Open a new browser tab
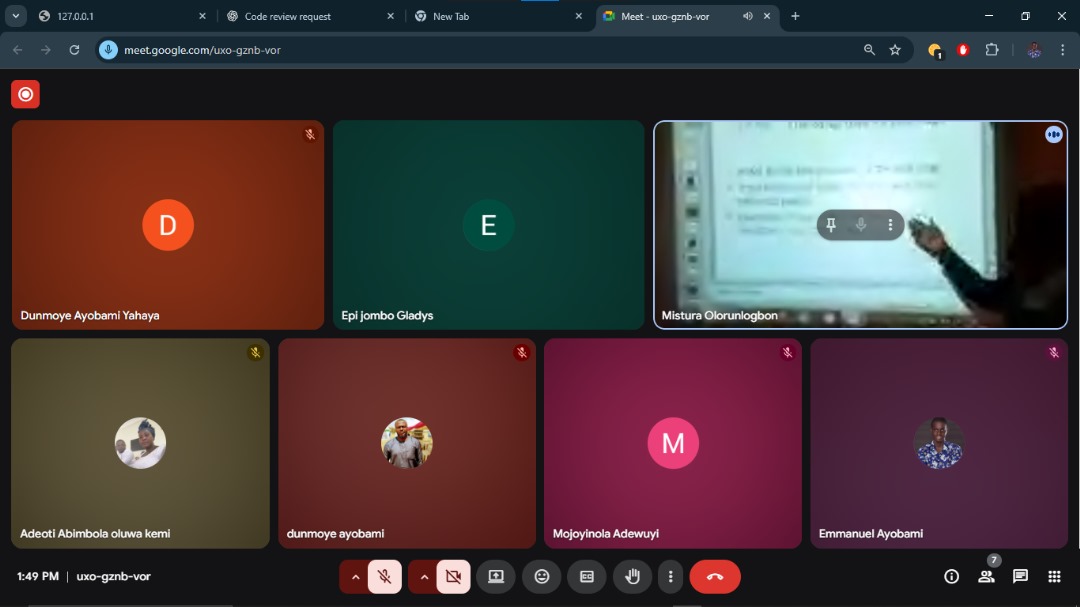The height and width of the screenshot is (607, 1080). (x=795, y=16)
